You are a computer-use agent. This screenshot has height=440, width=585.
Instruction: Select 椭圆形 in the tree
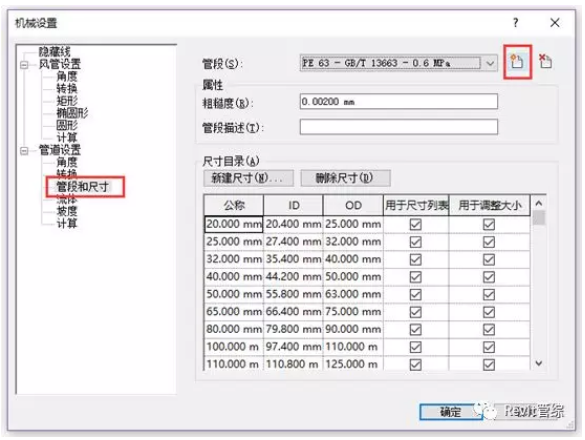tap(72, 113)
